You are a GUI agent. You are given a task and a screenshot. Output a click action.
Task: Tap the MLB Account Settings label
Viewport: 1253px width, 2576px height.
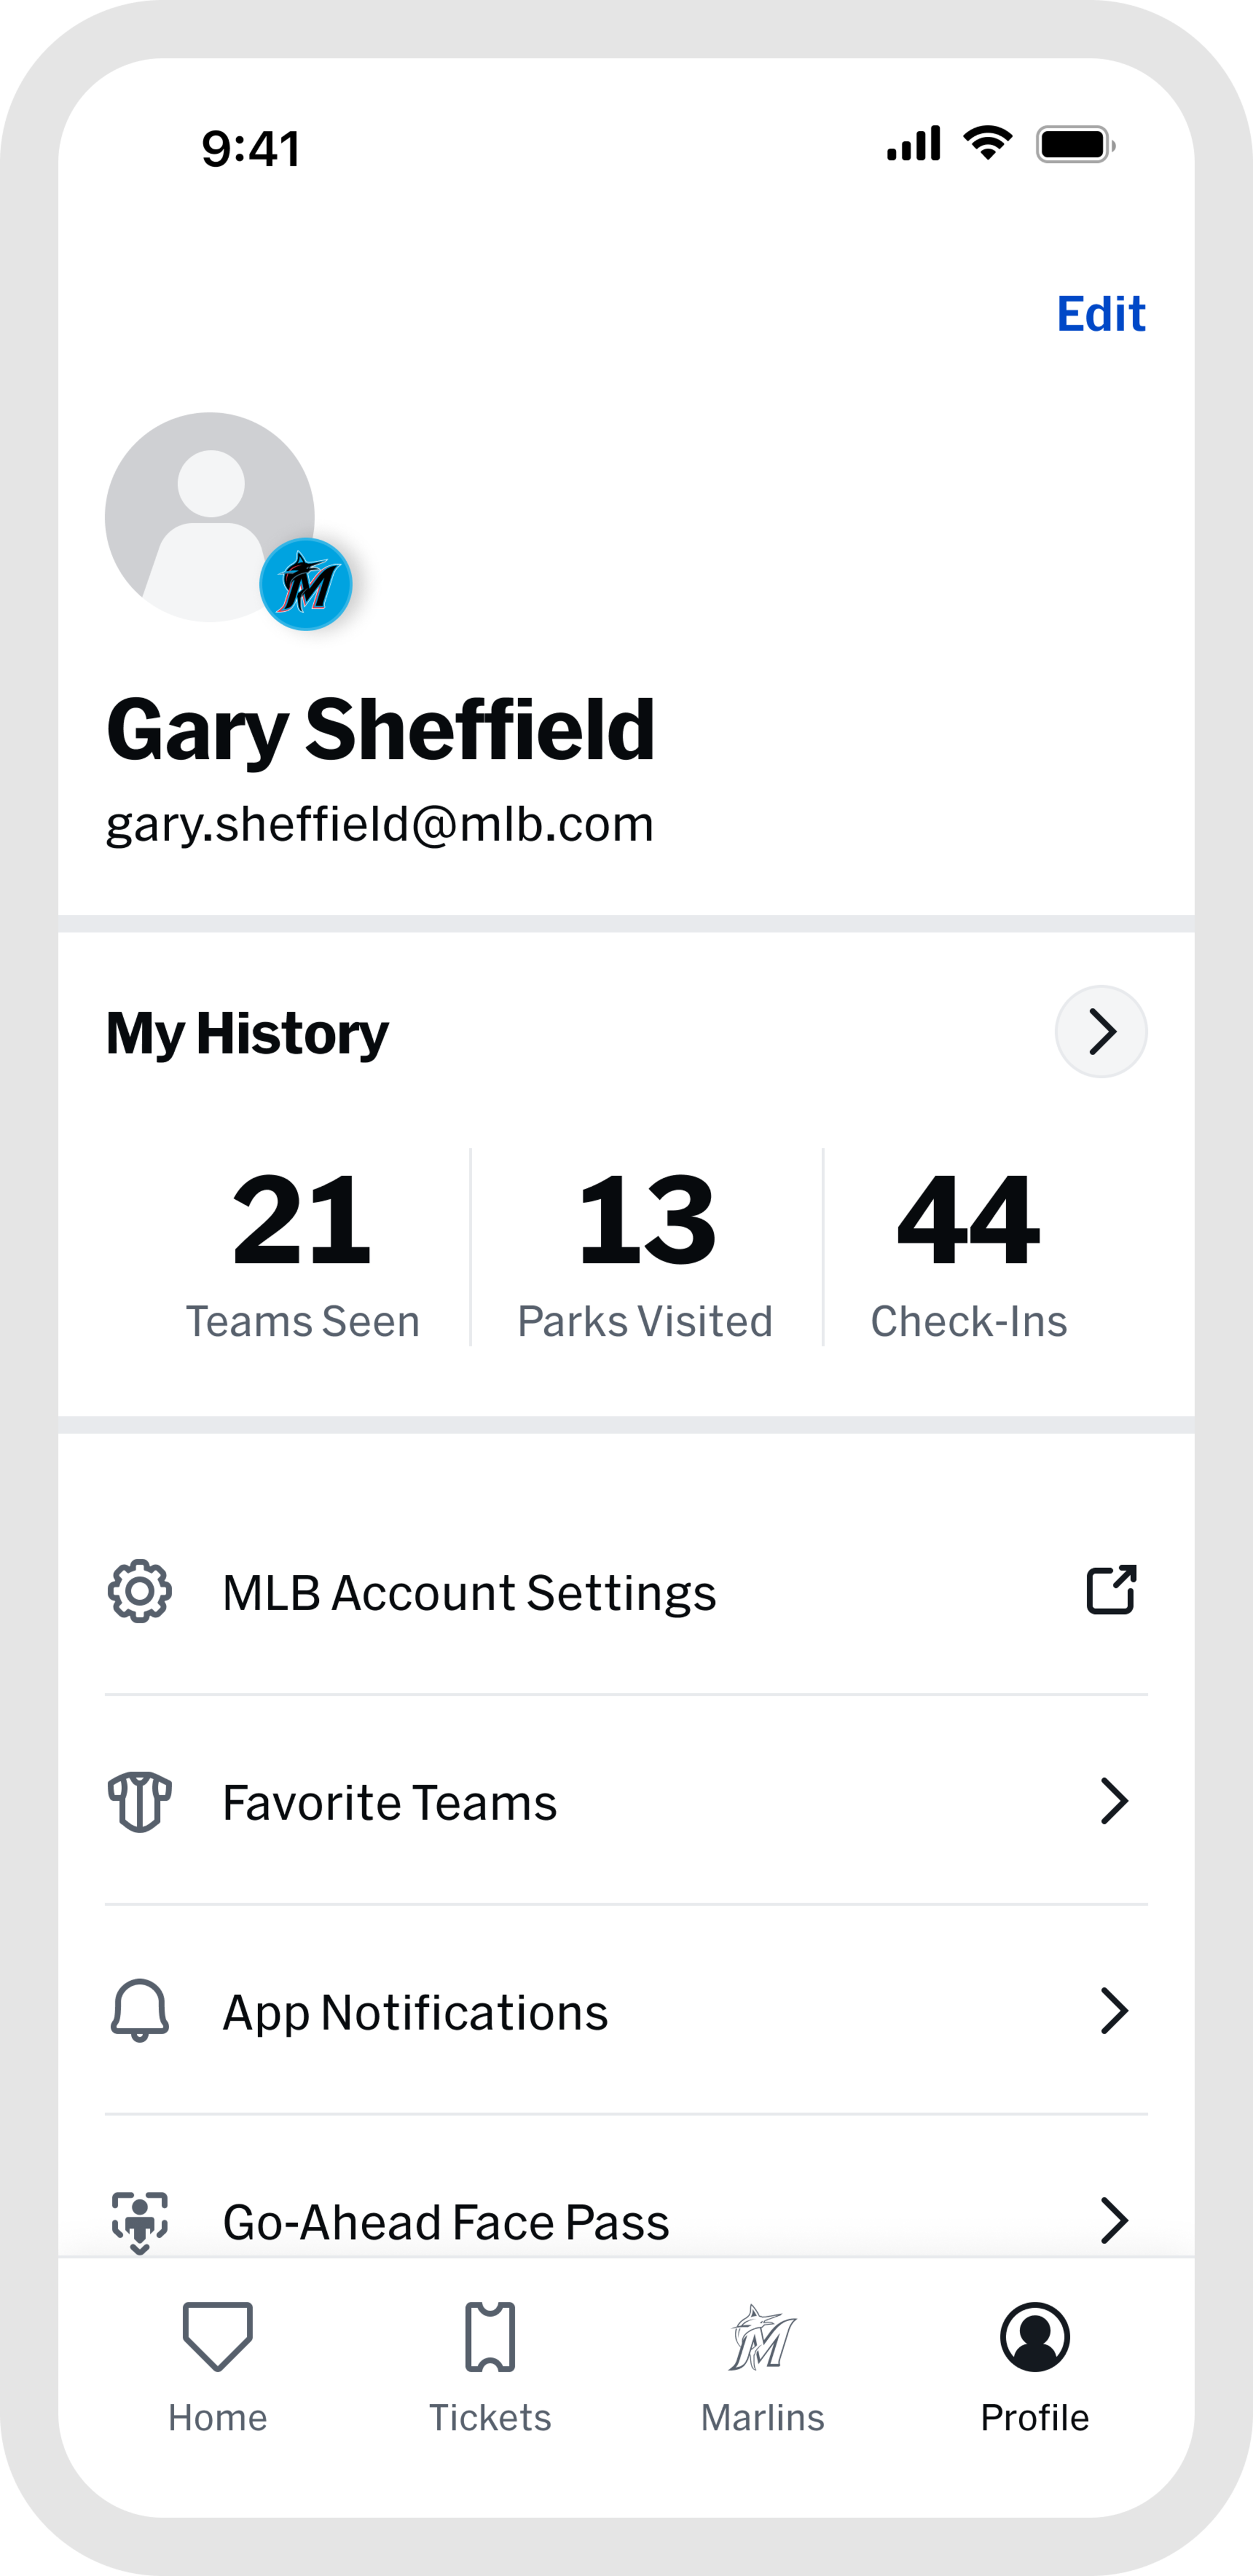click(x=469, y=1593)
